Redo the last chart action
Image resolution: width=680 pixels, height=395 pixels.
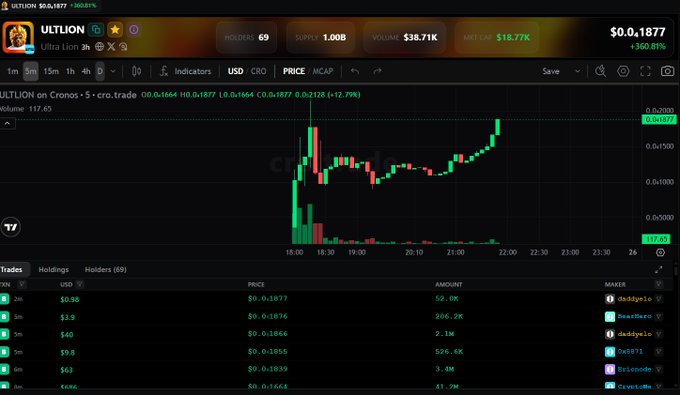[x=377, y=71]
